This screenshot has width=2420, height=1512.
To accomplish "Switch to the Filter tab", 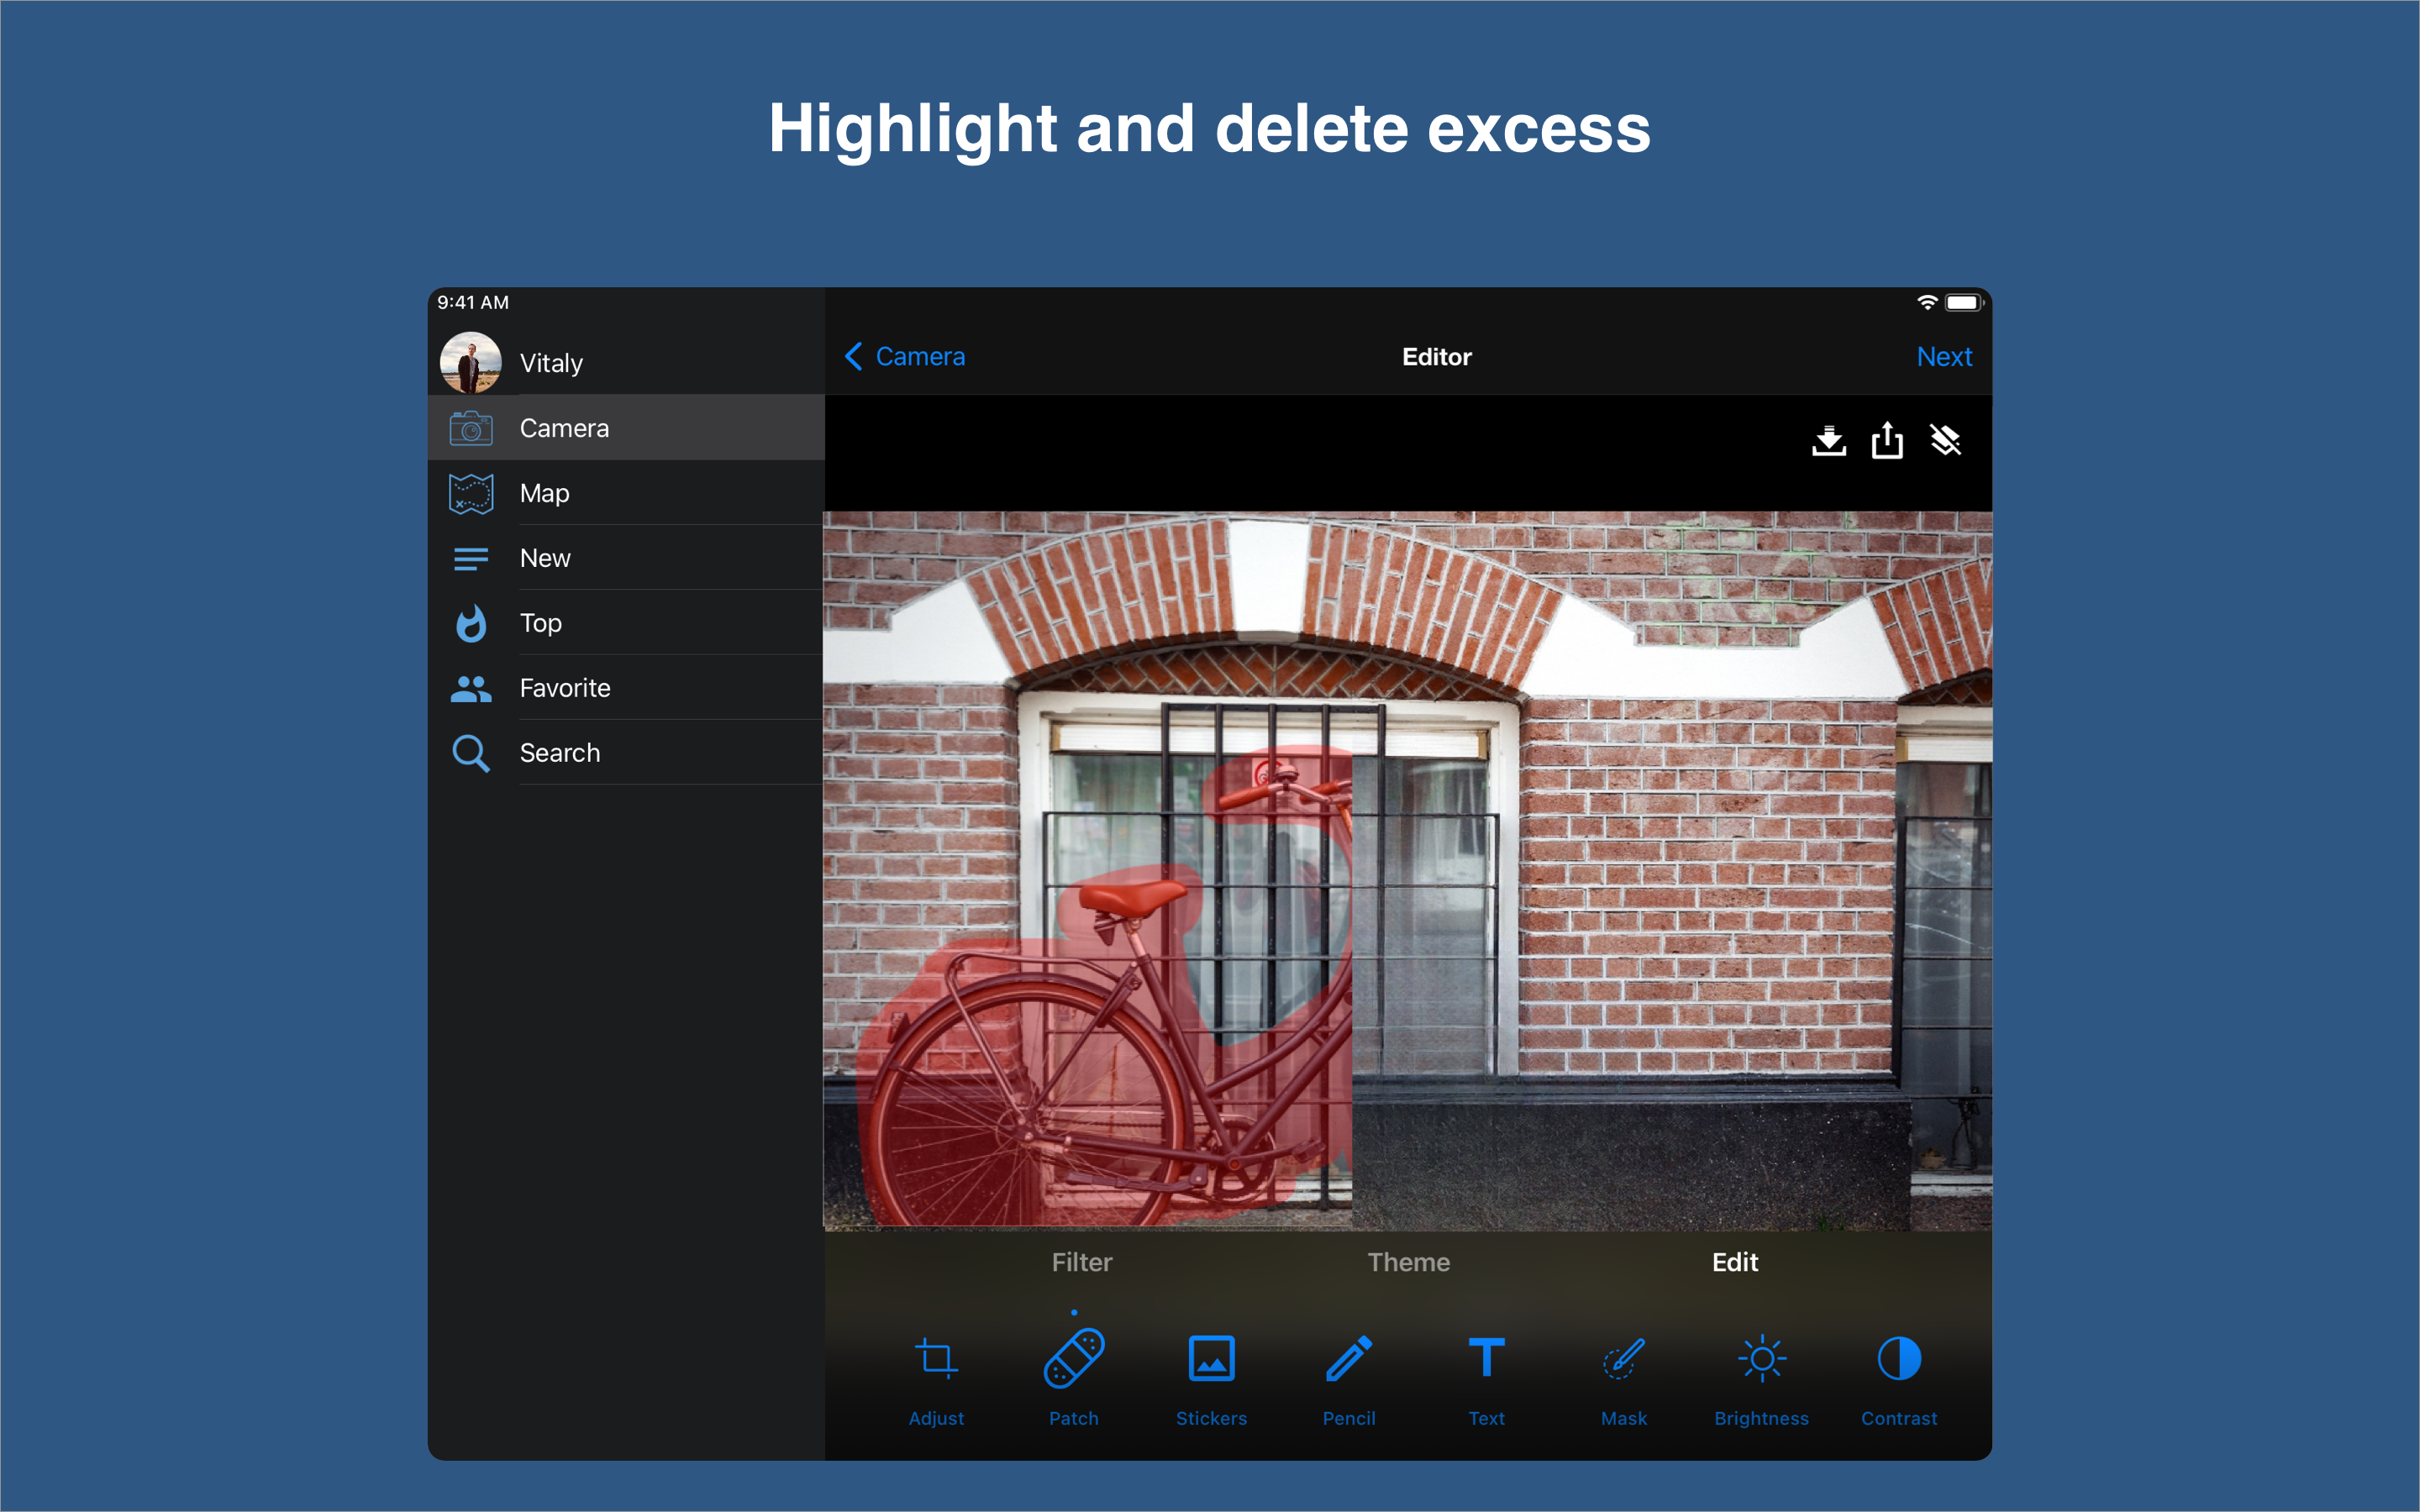I will click(x=1081, y=1262).
